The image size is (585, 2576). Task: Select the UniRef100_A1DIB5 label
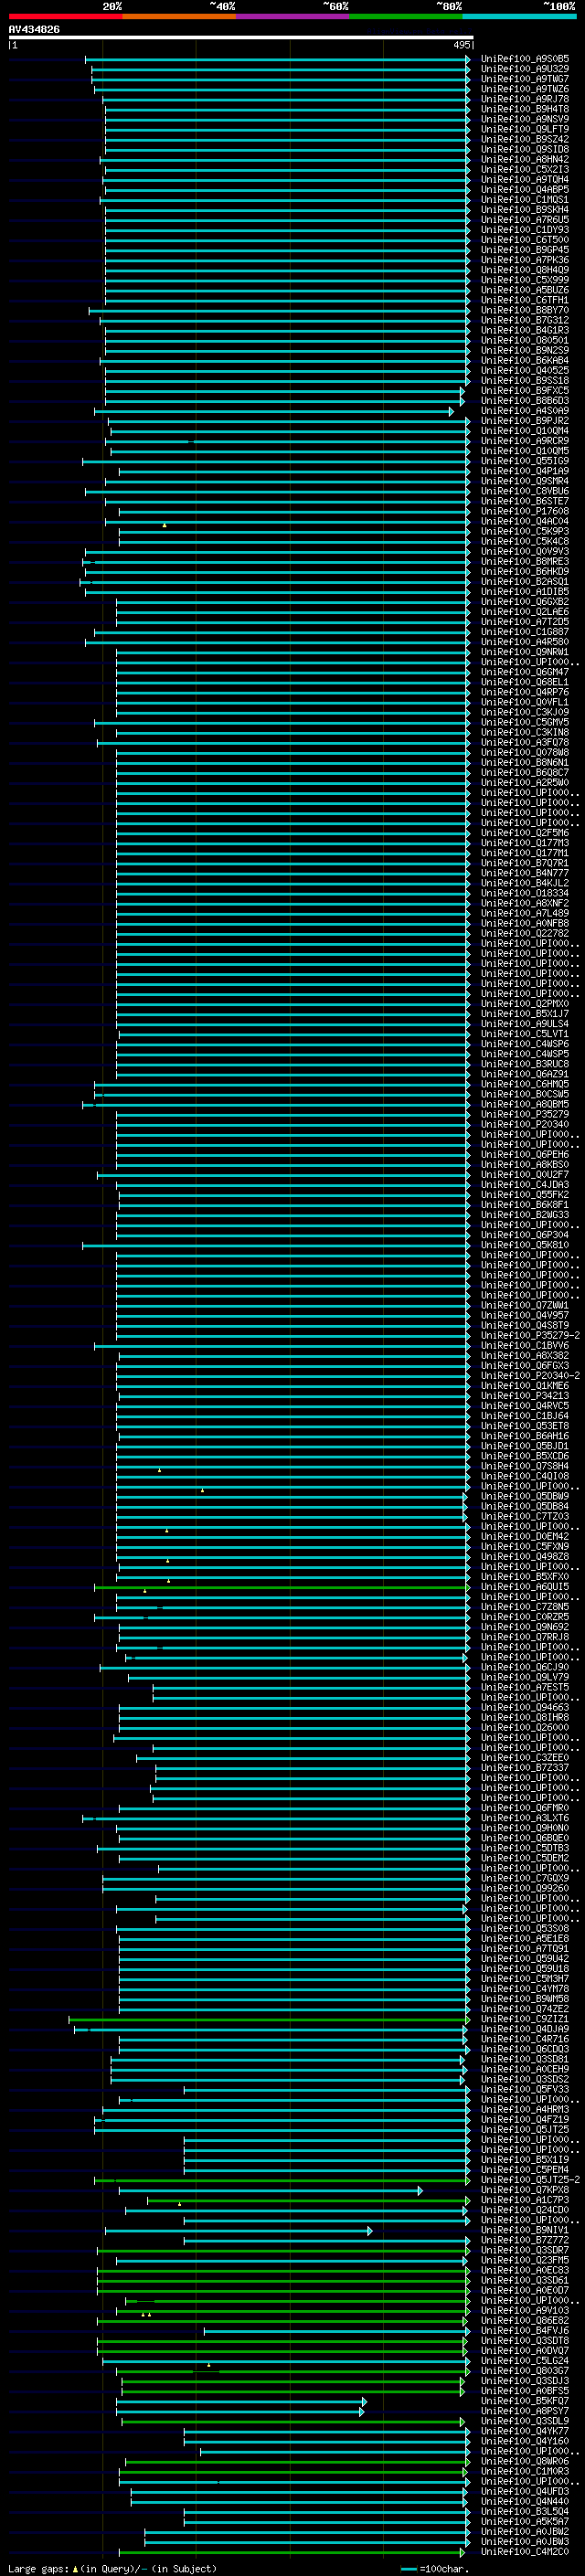525,592
